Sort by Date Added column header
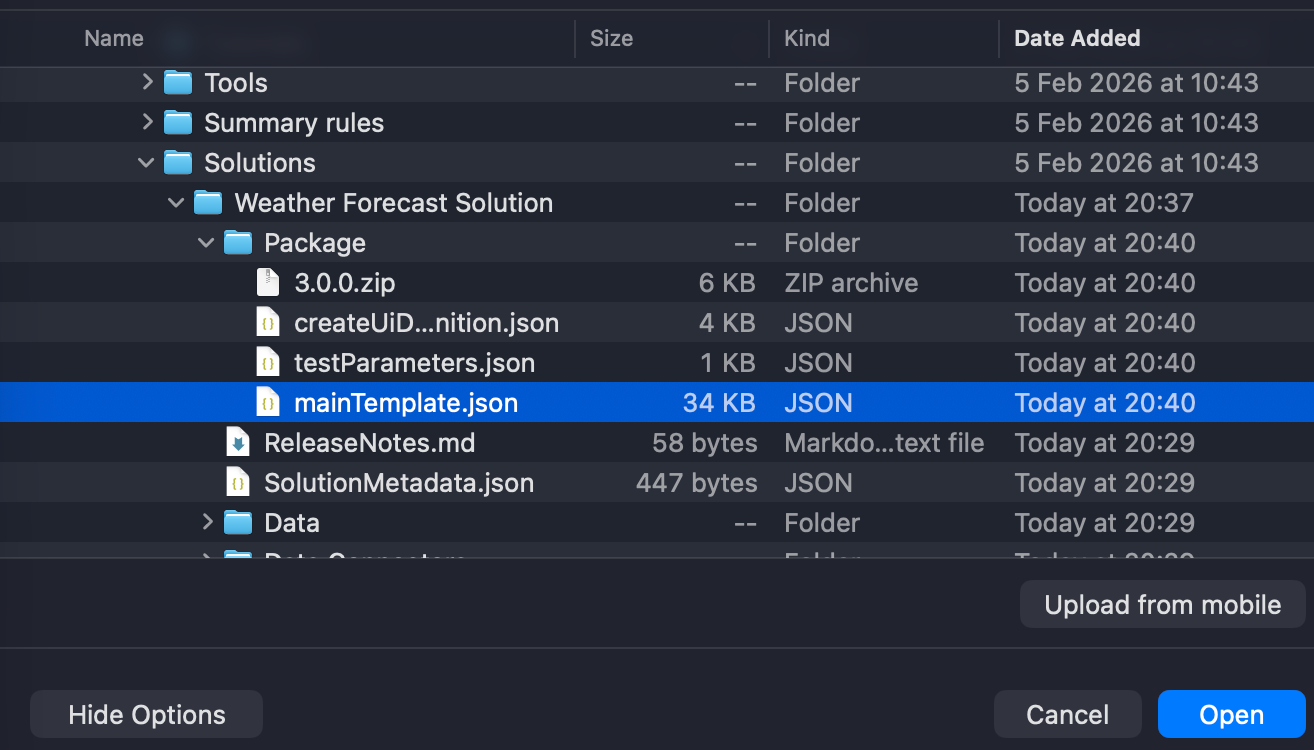Screen dimensions: 1314x750 pyautogui.click(x=1077, y=39)
